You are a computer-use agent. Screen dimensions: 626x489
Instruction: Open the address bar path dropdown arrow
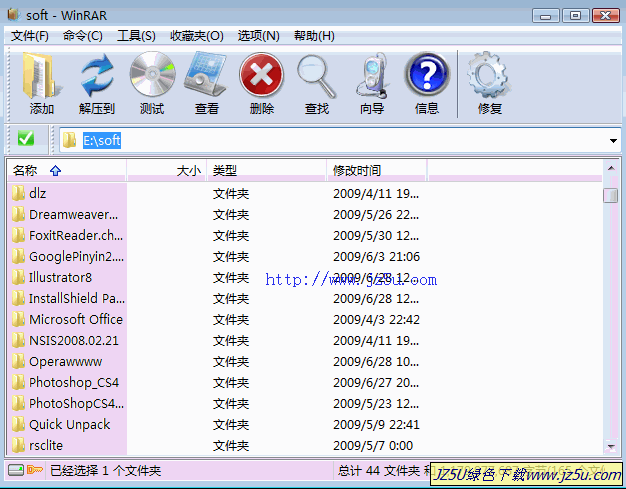613,141
